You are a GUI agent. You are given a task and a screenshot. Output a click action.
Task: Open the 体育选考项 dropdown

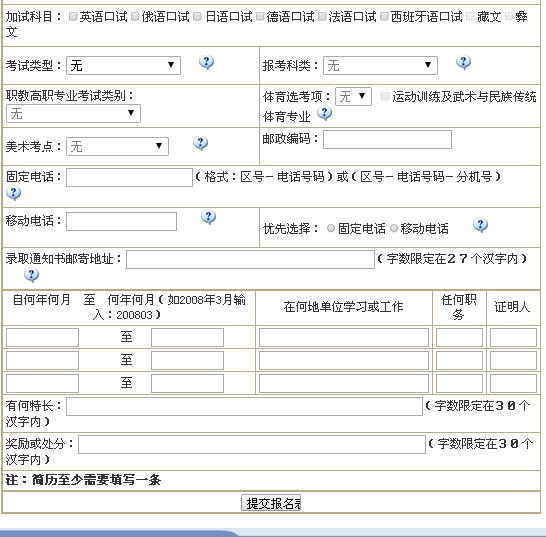(x=353, y=96)
